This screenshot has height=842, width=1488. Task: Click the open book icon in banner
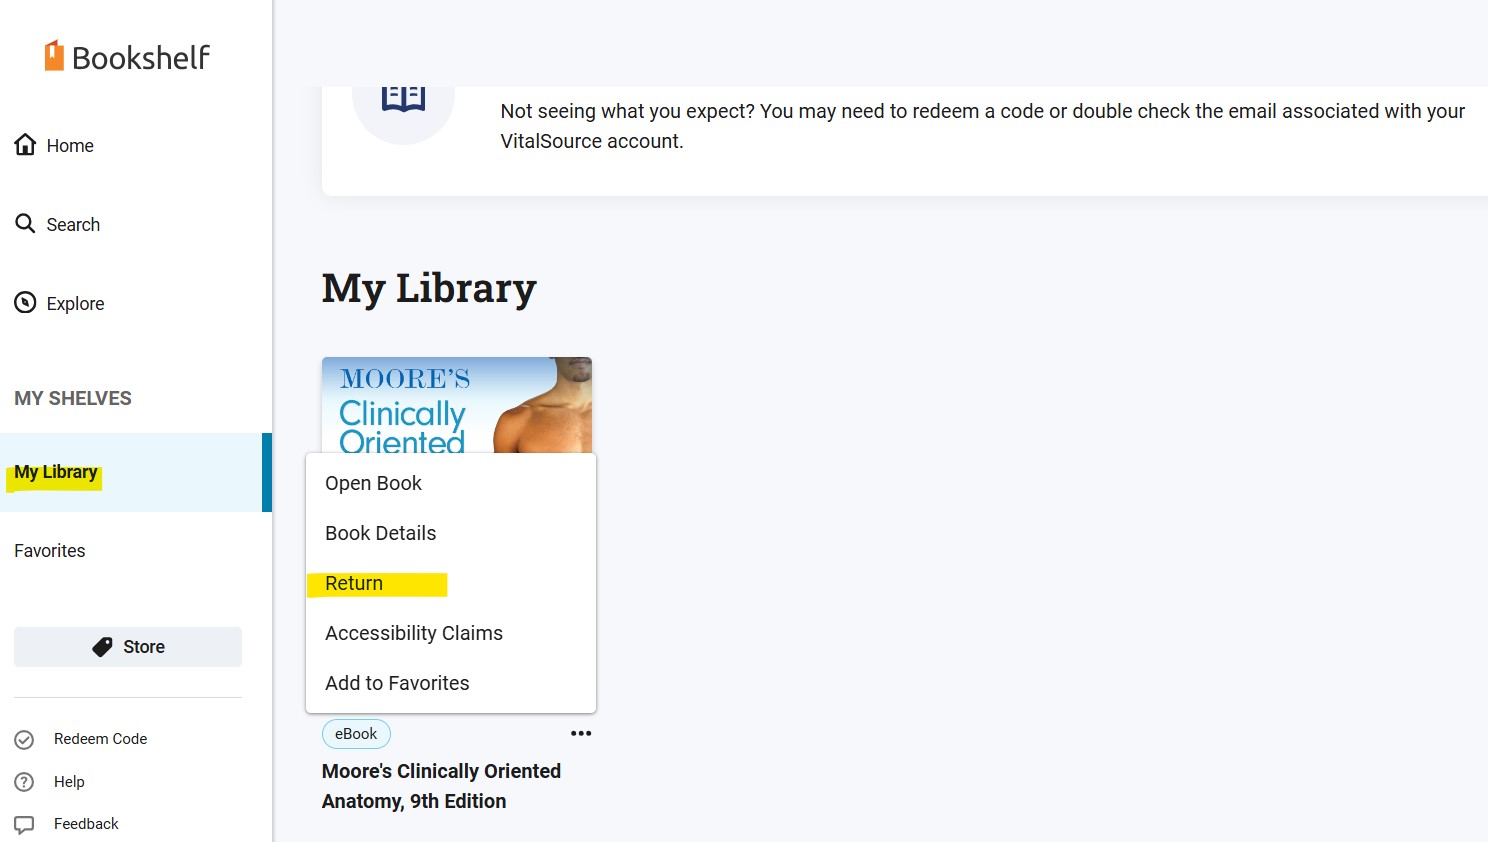(x=404, y=97)
